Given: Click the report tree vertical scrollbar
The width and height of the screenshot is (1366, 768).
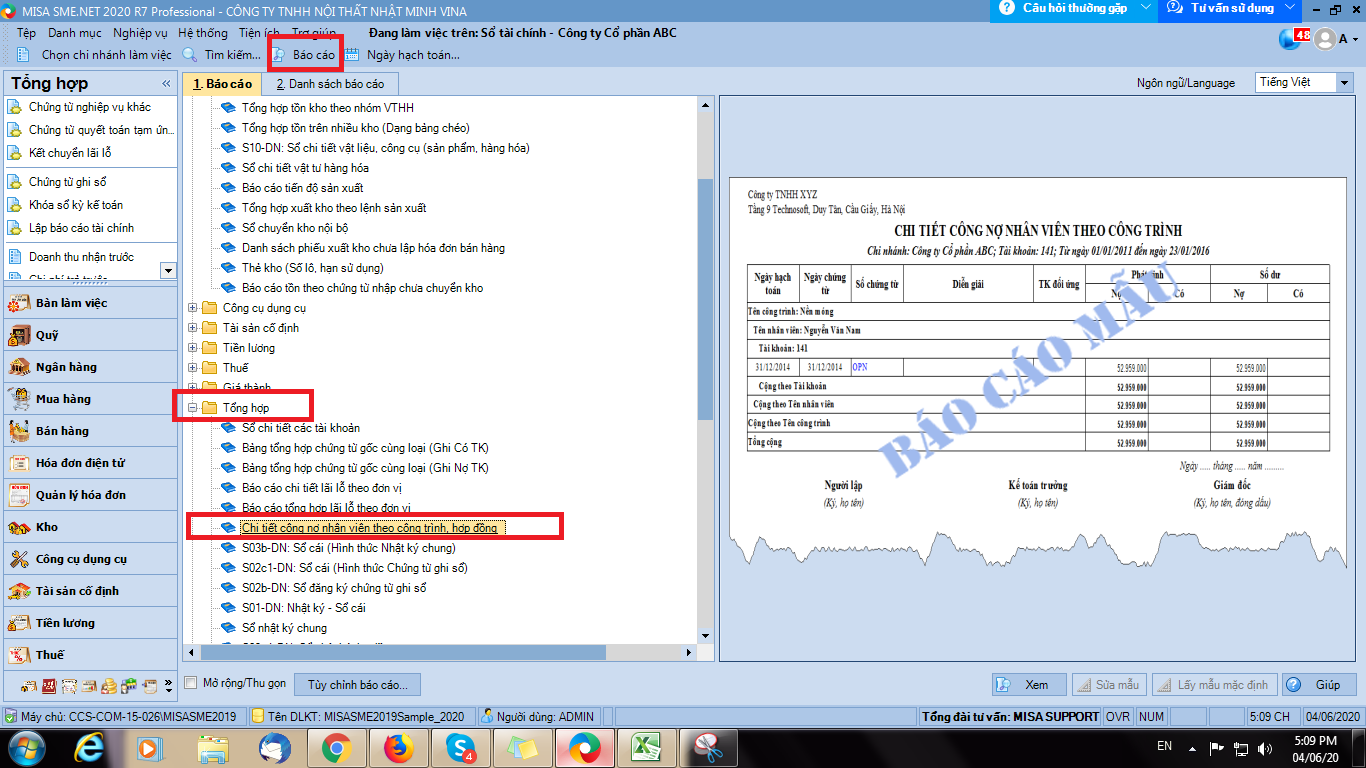Looking at the screenshot, I should coord(705,300).
